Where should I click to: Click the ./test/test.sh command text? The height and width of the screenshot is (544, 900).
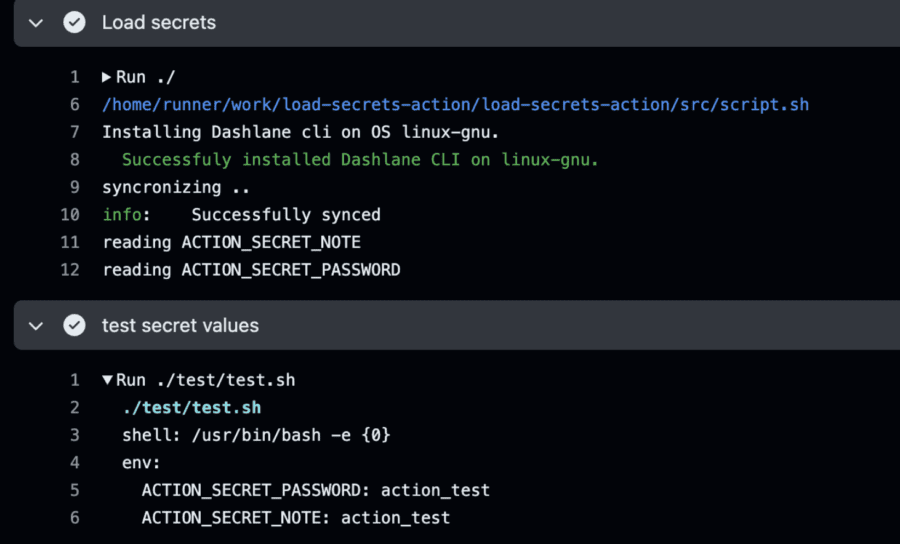(191, 408)
